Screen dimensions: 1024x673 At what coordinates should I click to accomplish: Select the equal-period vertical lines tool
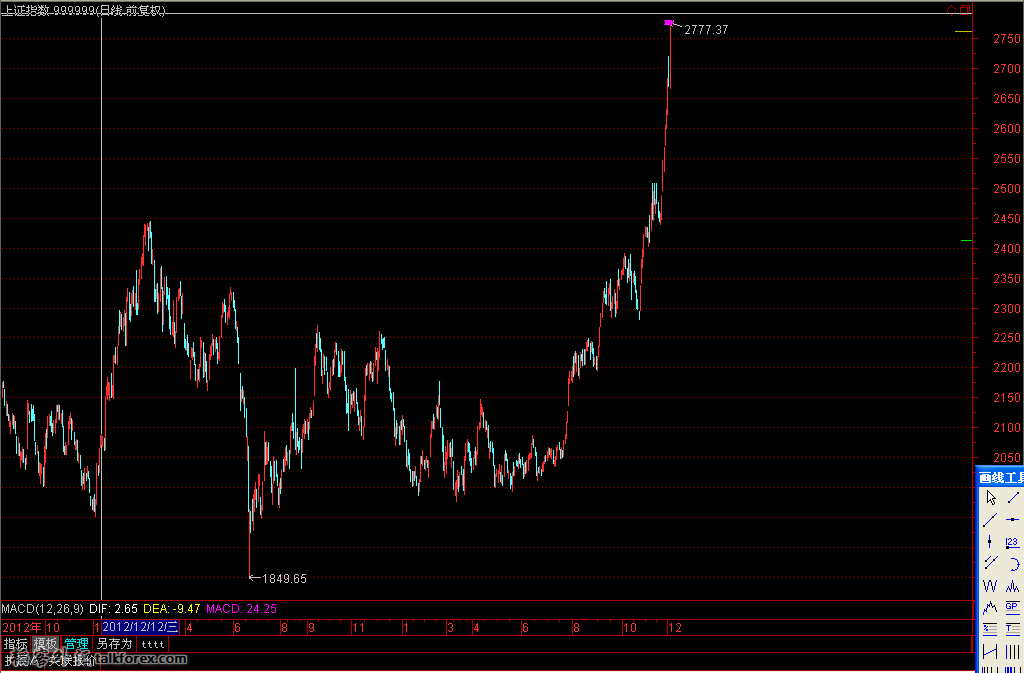(1013, 651)
